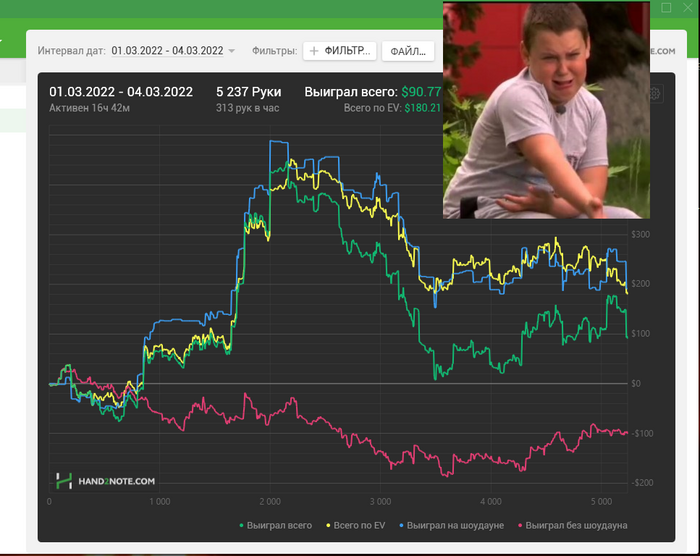Click the pink dot legend marker

520,526
